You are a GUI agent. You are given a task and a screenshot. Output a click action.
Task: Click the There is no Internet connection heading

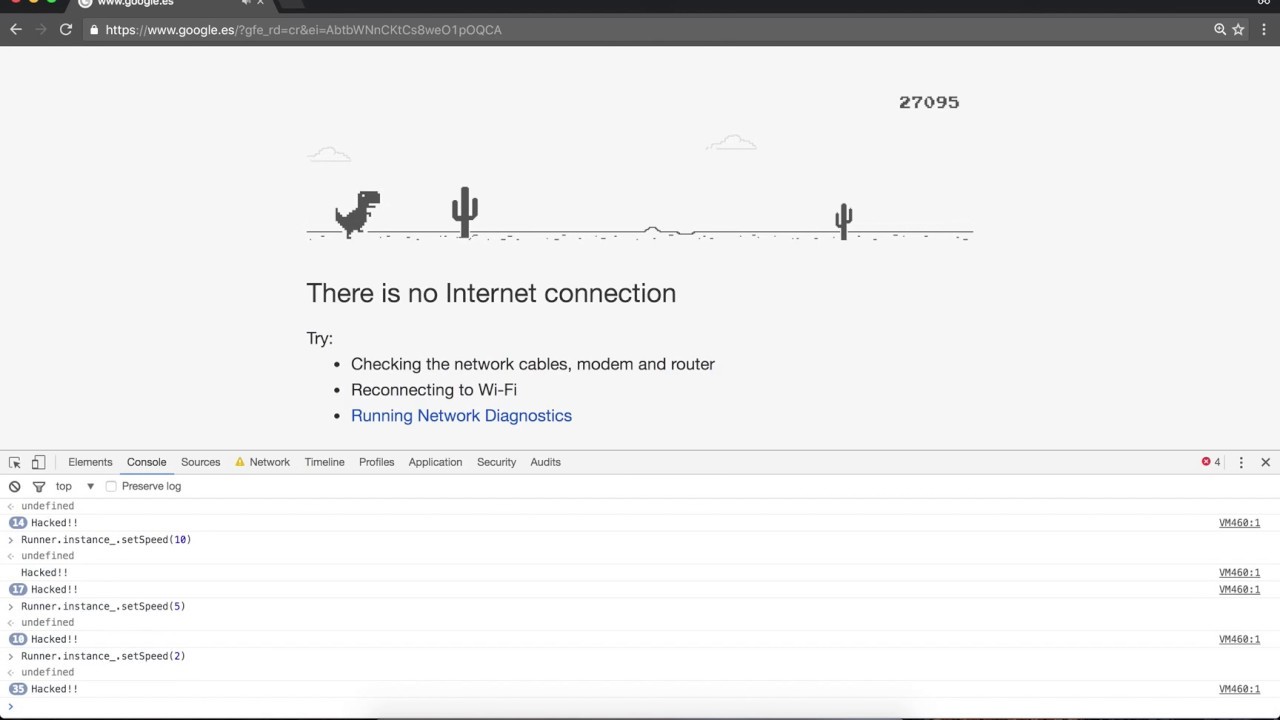point(491,293)
